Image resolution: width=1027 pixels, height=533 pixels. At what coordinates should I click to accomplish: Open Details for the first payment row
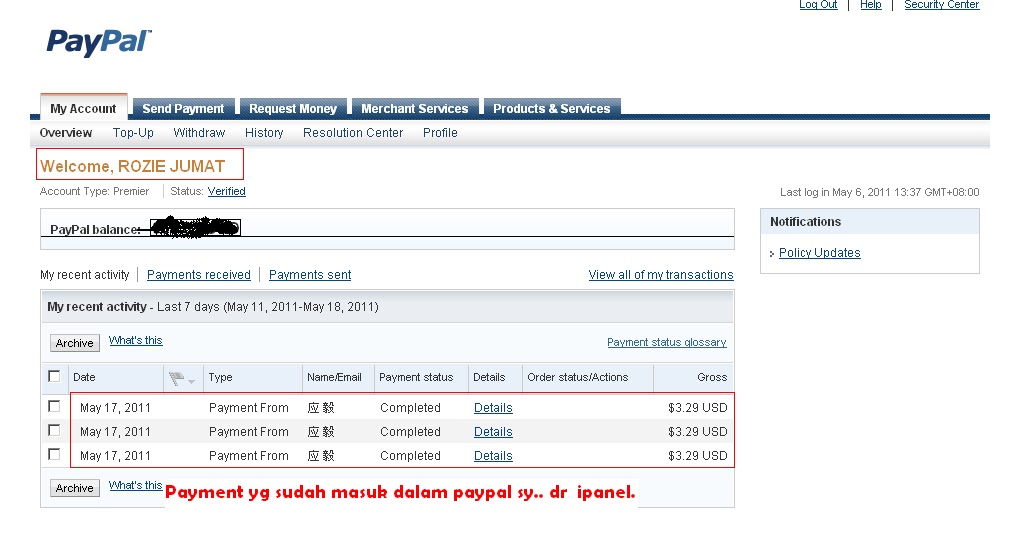click(493, 408)
